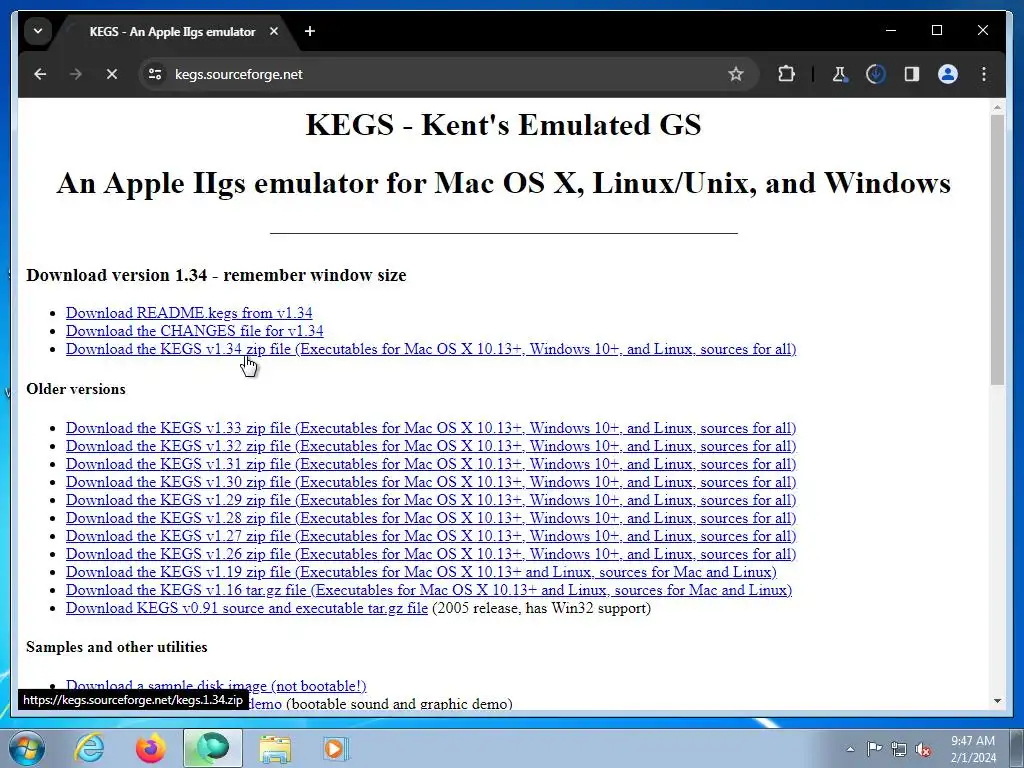Show the downloads indicator in toolbar

[876, 74]
